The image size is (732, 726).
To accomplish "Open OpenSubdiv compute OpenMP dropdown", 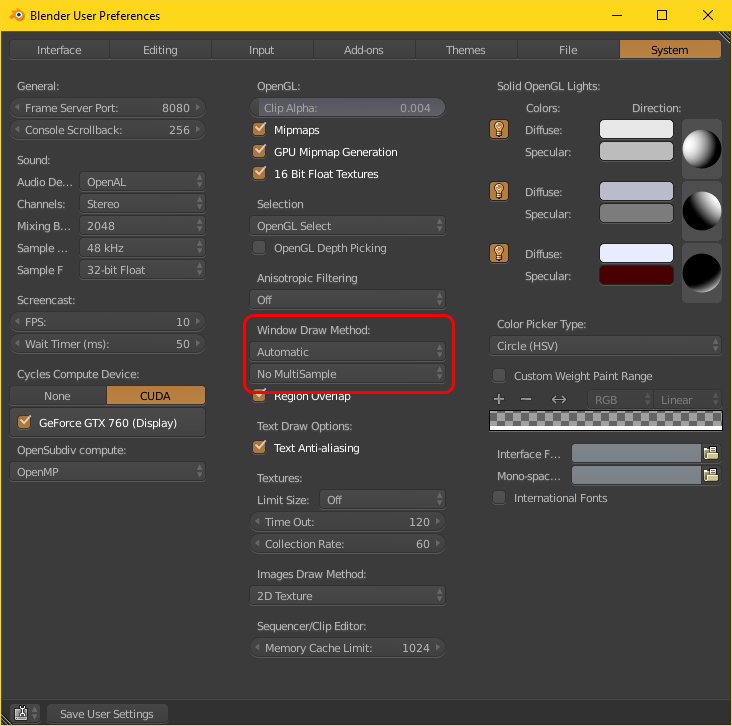I will click(x=107, y=472).
